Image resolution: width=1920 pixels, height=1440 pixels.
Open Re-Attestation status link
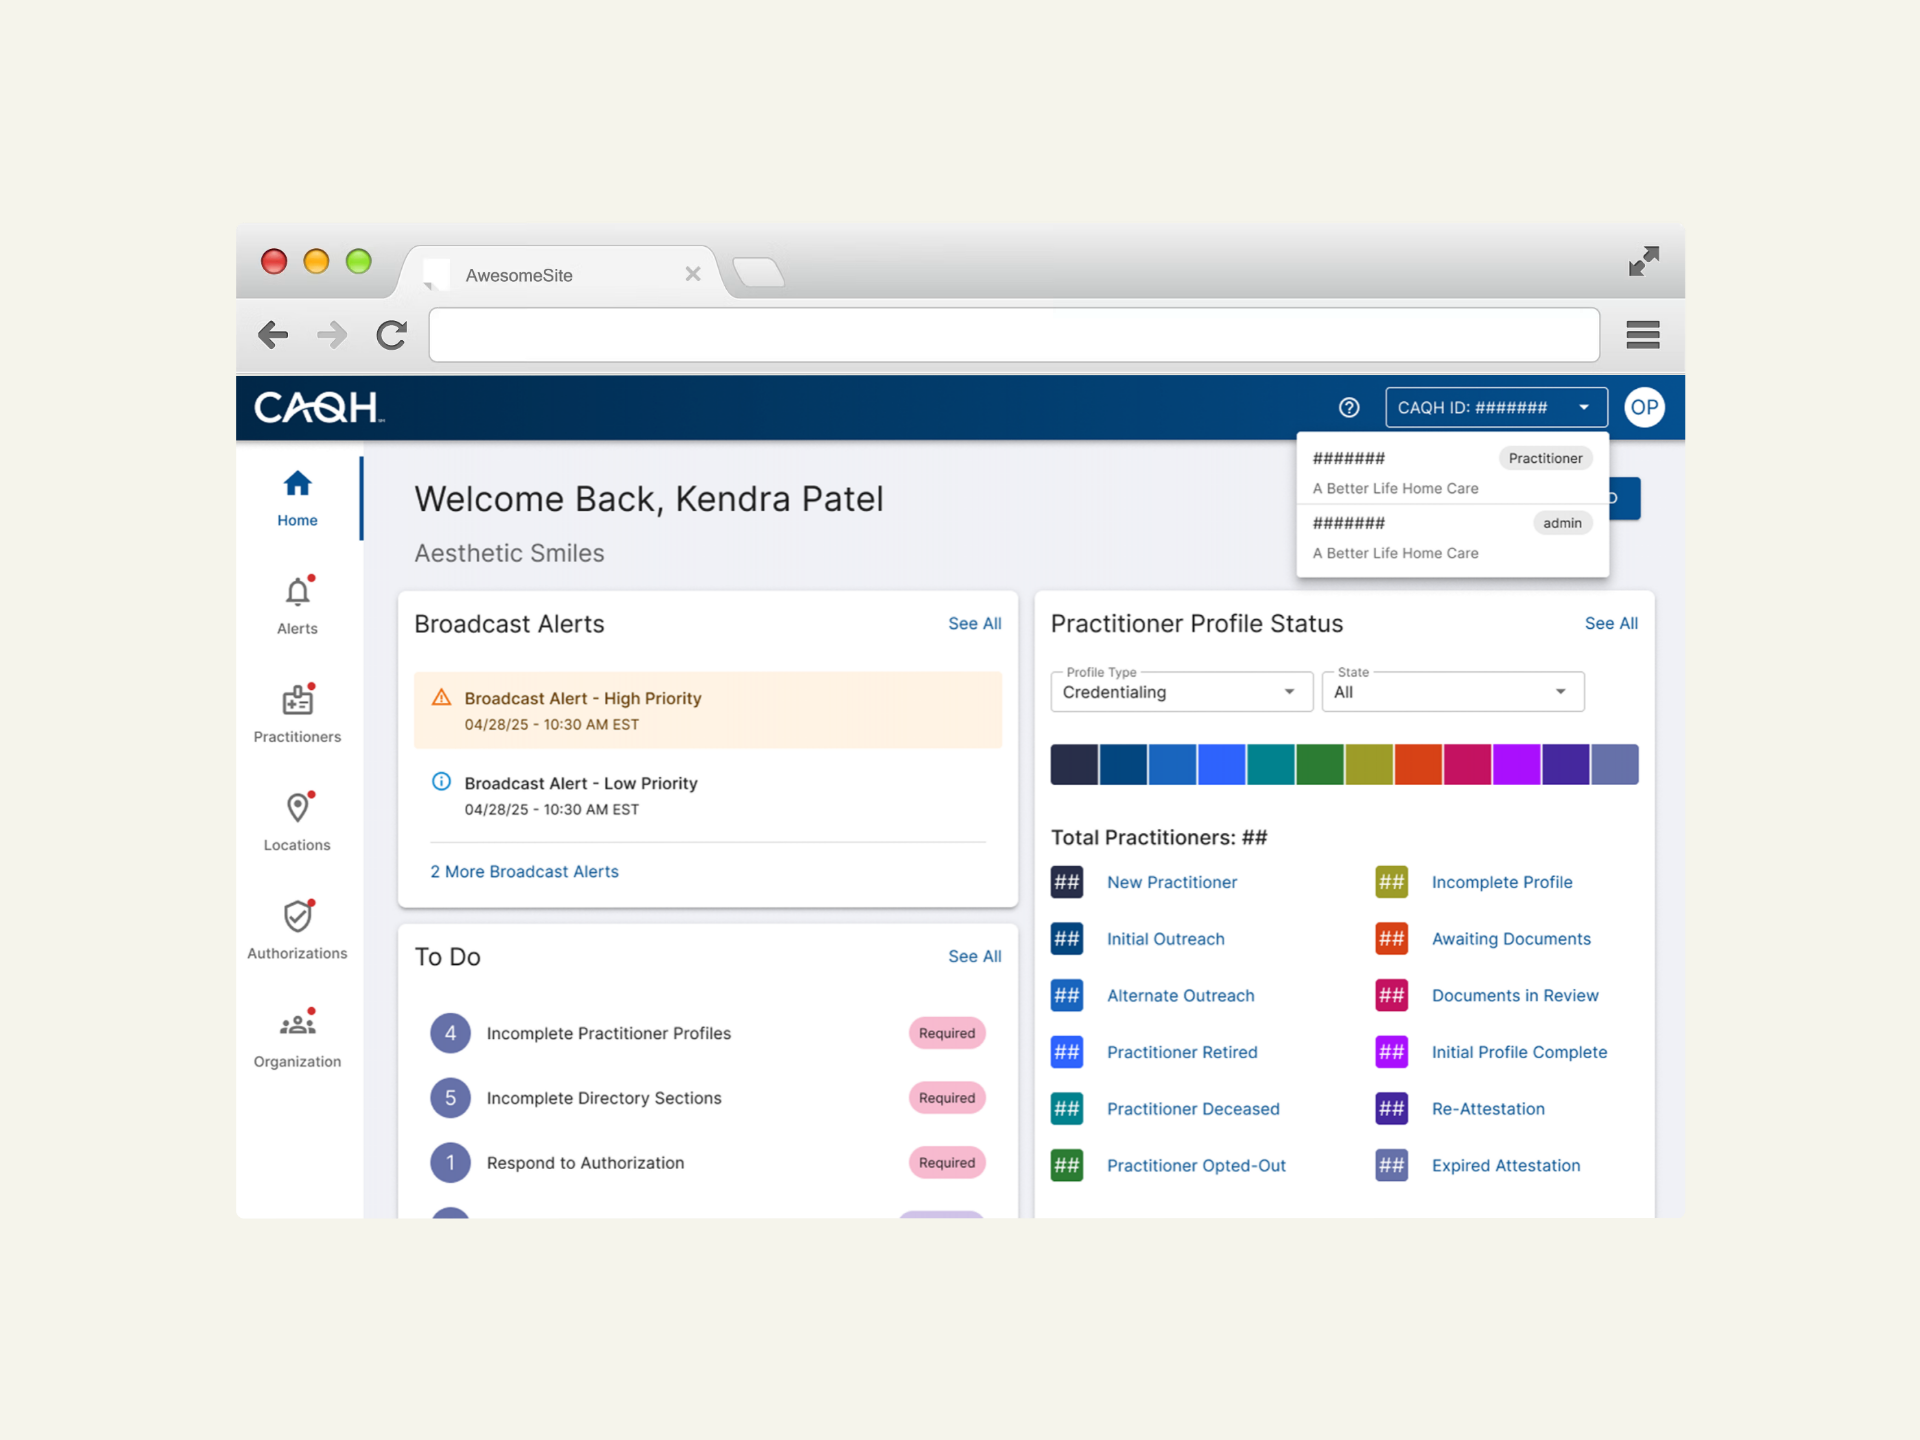(x=1488, y=1108)
